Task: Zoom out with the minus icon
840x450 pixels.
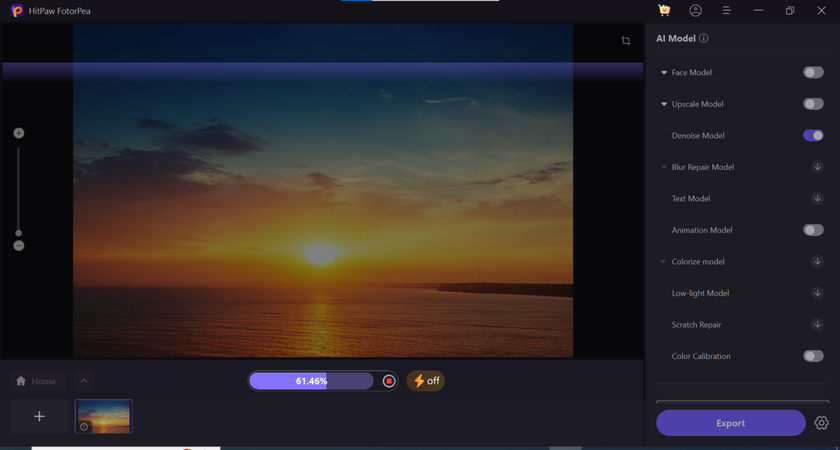Action: (19, 246)
